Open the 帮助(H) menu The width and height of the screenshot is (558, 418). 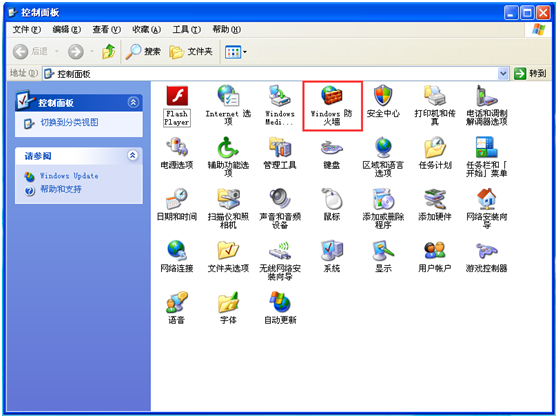(x=227, y=30)
